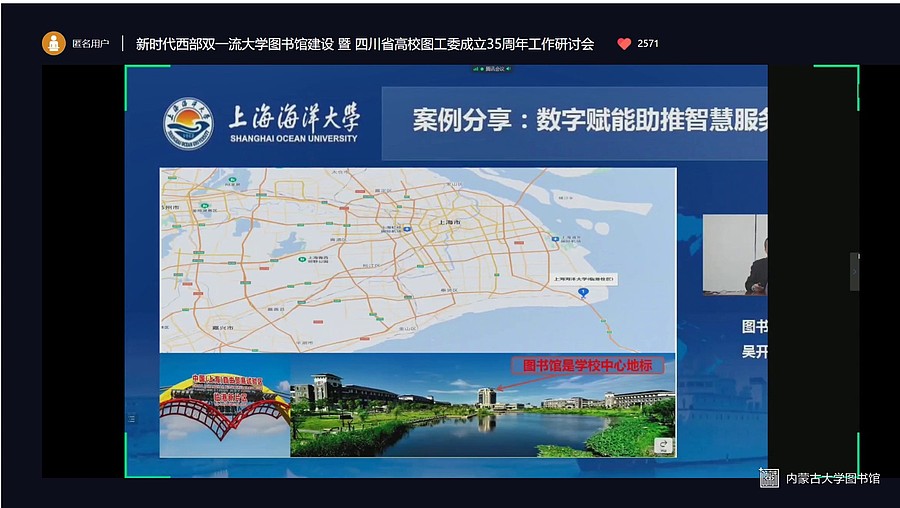Click the conference title beginning 新时代西部双一流
This screenshot has height=508, width=900.
click(x=364, y=44)
